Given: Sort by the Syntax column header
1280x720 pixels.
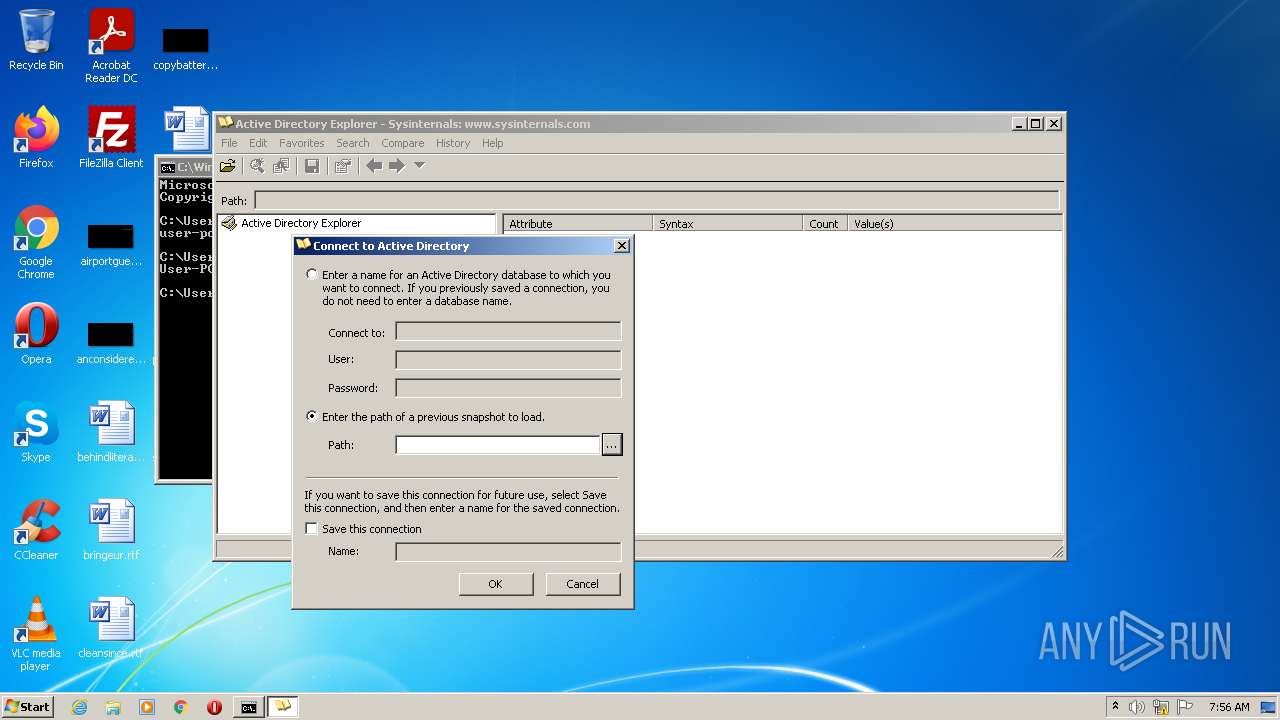Looking at the screenshot, I should coord(727,224).
